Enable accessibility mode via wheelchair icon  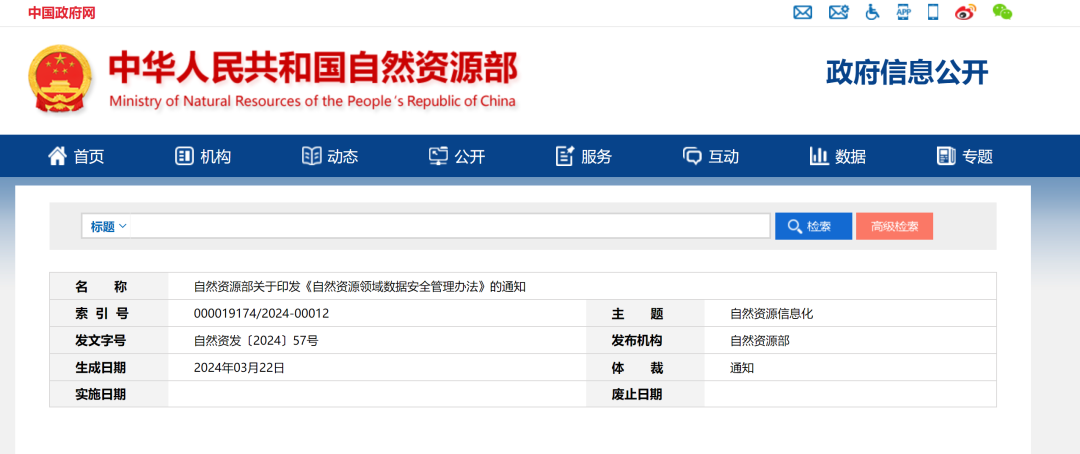point(872,12)
